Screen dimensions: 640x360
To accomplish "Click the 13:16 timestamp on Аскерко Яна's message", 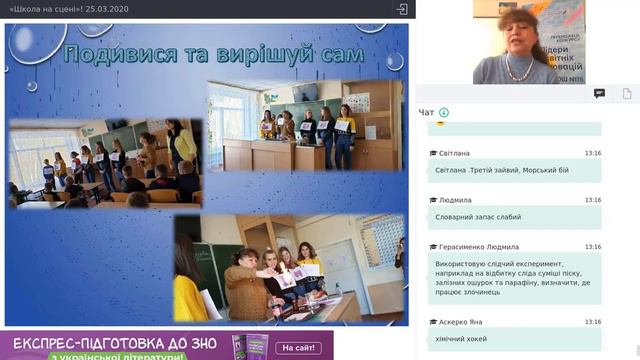I will point(593,322).
